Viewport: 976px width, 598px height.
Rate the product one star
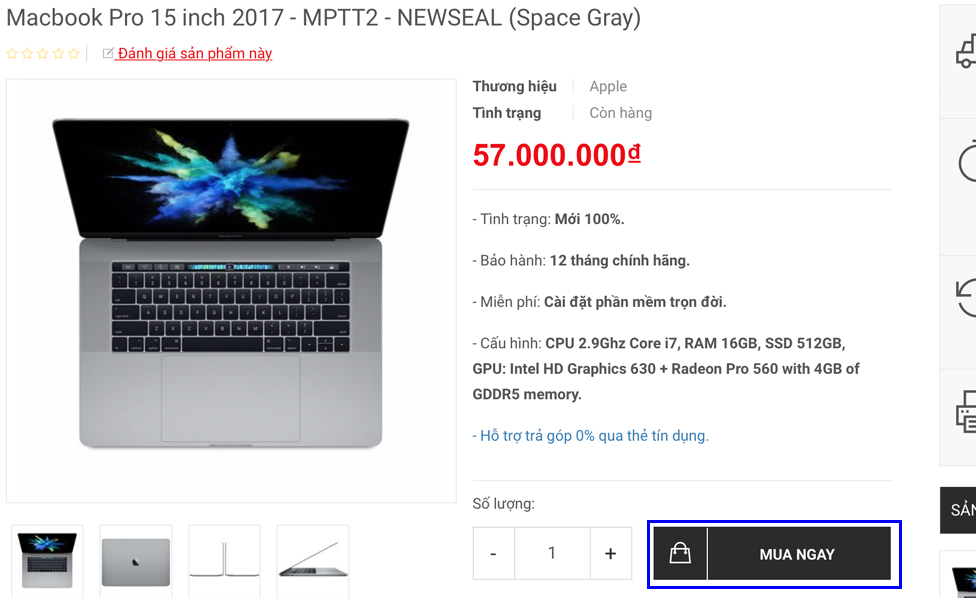tap(12, 54)
